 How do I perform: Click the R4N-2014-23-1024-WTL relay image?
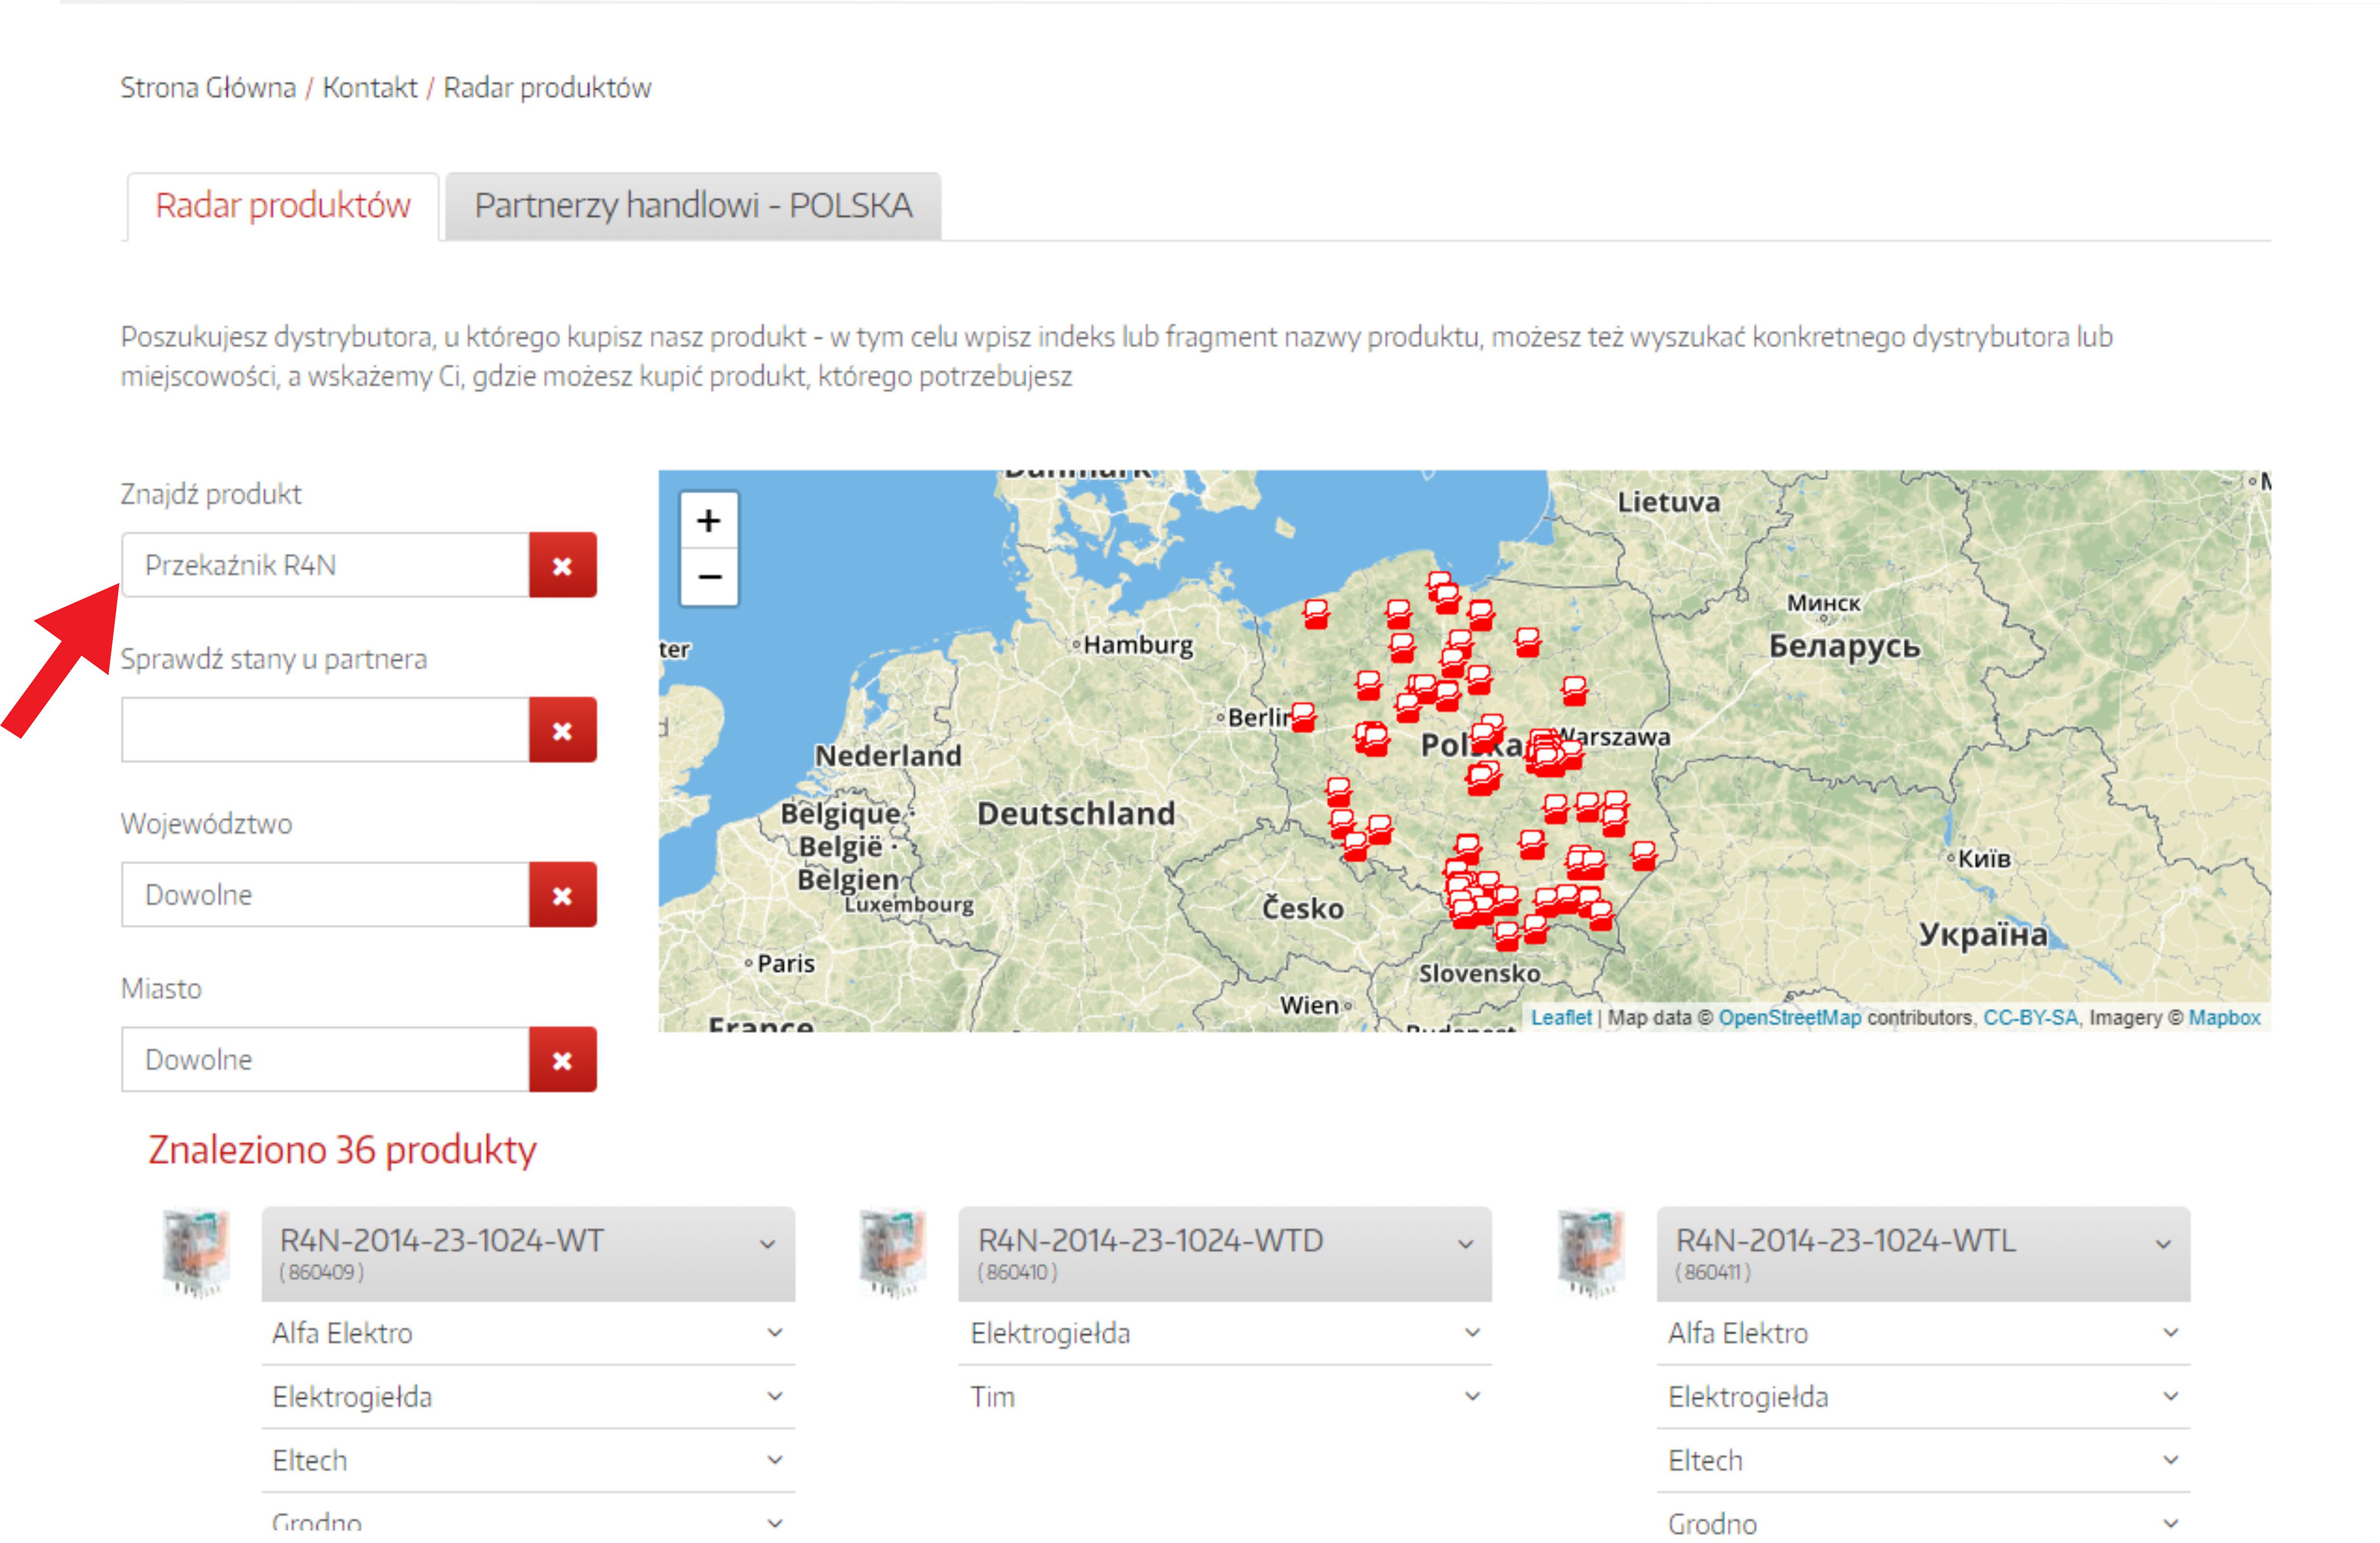[1591, 1254]
